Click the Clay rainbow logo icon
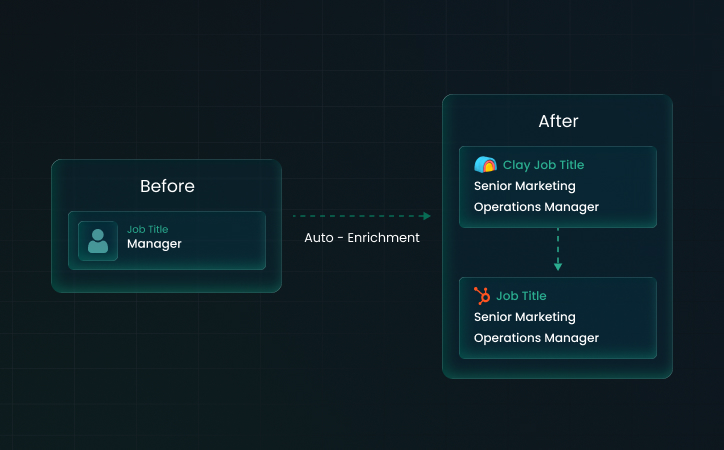 485,164
